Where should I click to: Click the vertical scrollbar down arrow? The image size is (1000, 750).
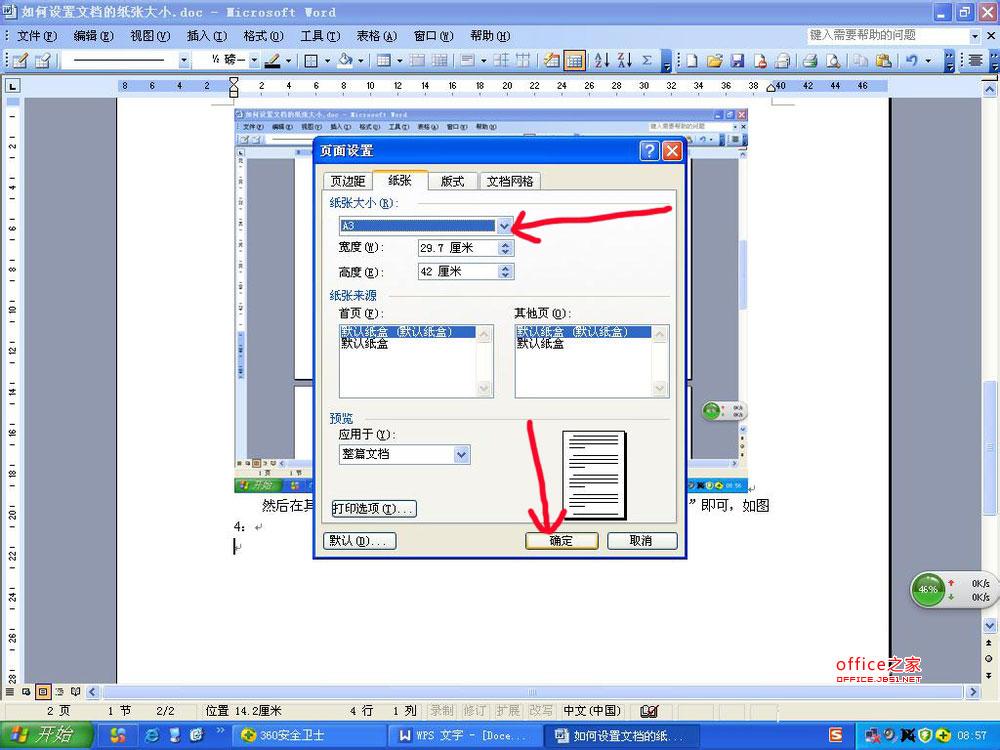(x=989, y=625)
